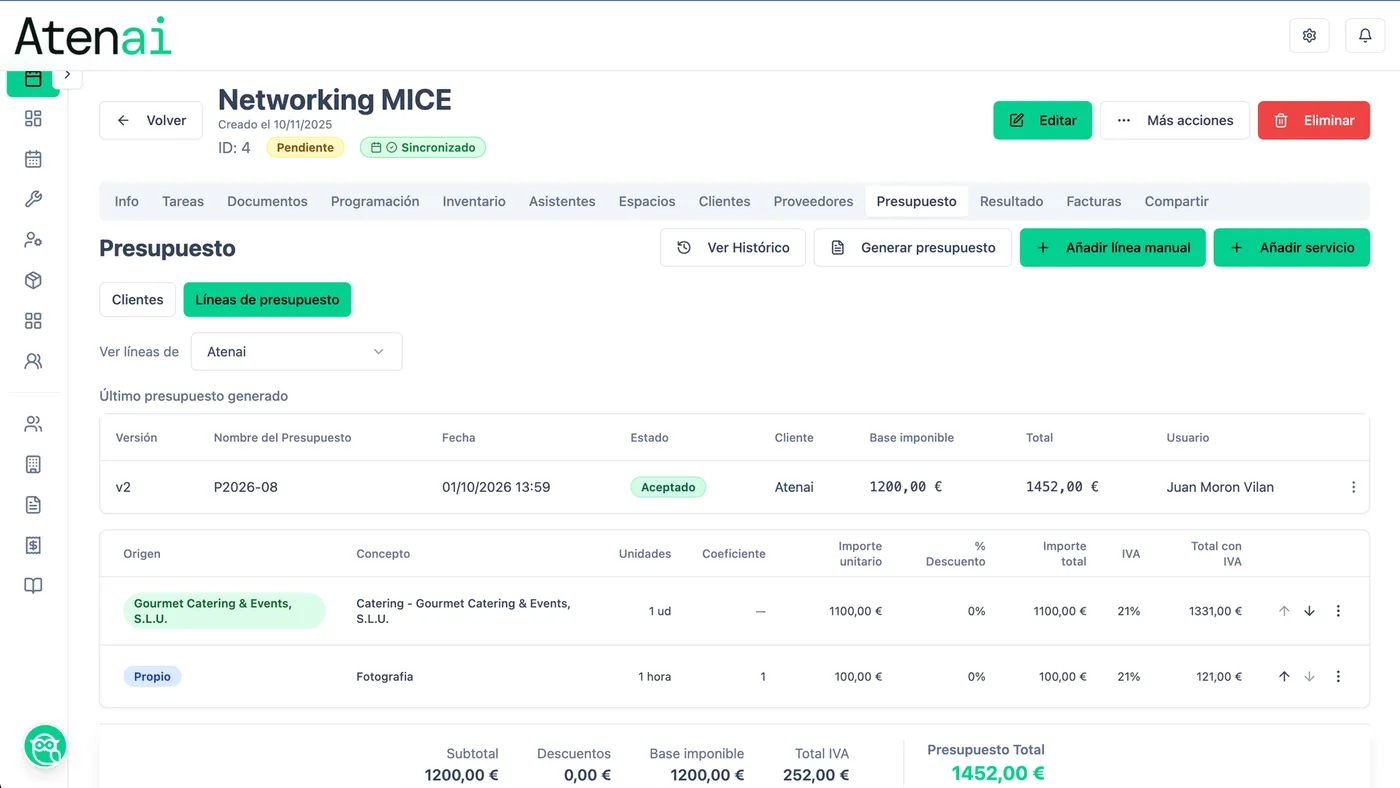Select the Espacios tab
Viewport: 1400px width, 788px height.
[647, 201]
